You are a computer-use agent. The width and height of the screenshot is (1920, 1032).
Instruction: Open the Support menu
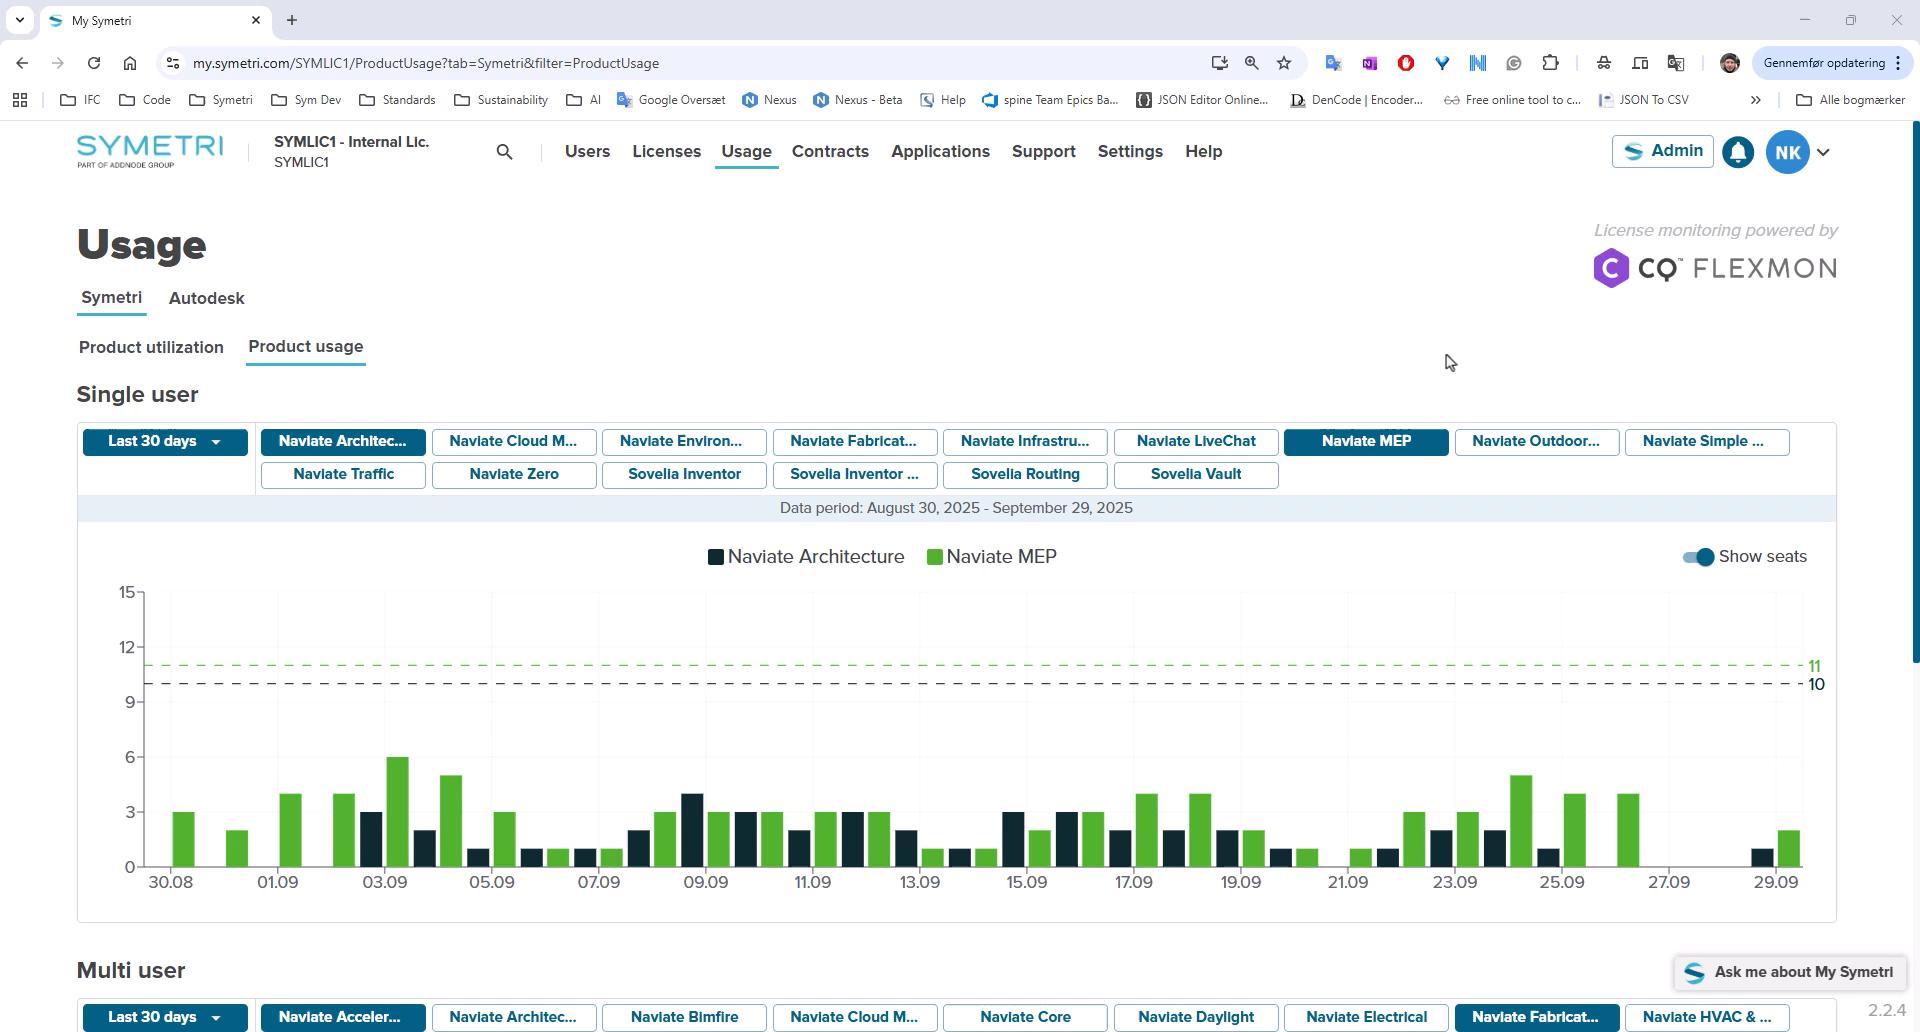(x=1043, y=152)
